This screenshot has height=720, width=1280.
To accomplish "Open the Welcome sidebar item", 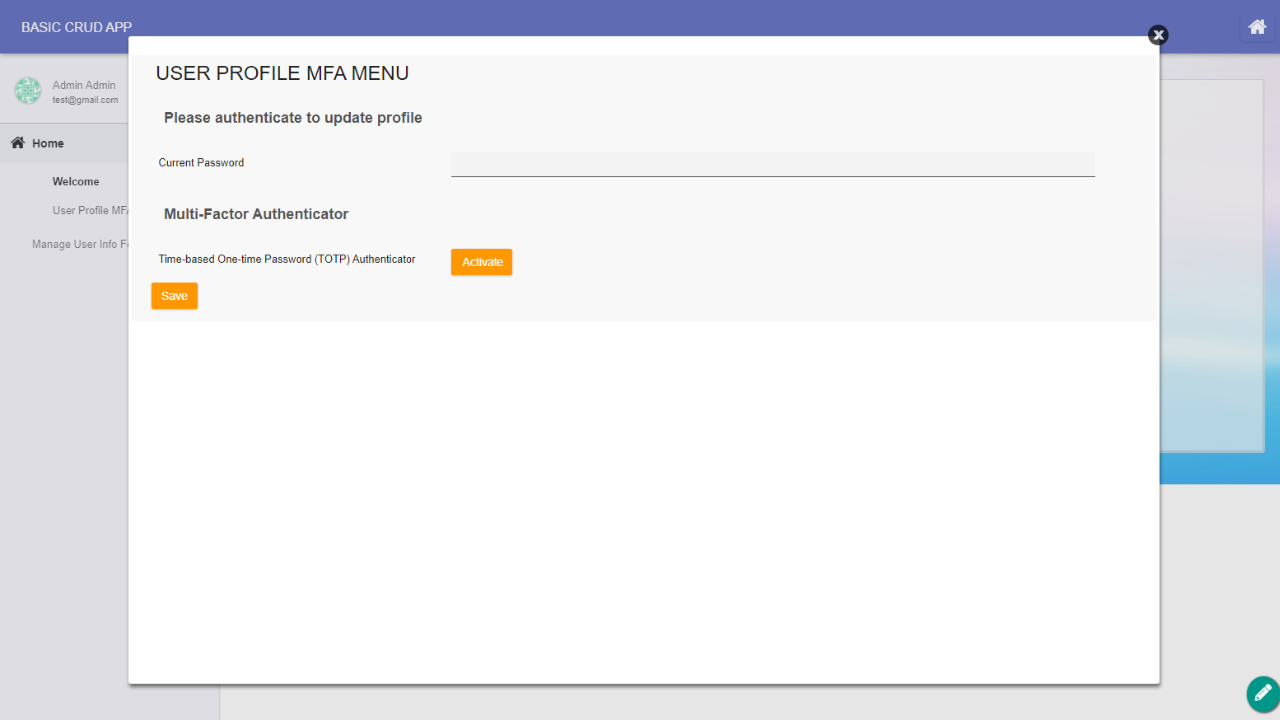I will pyautogui.click(x=76, y=182).
